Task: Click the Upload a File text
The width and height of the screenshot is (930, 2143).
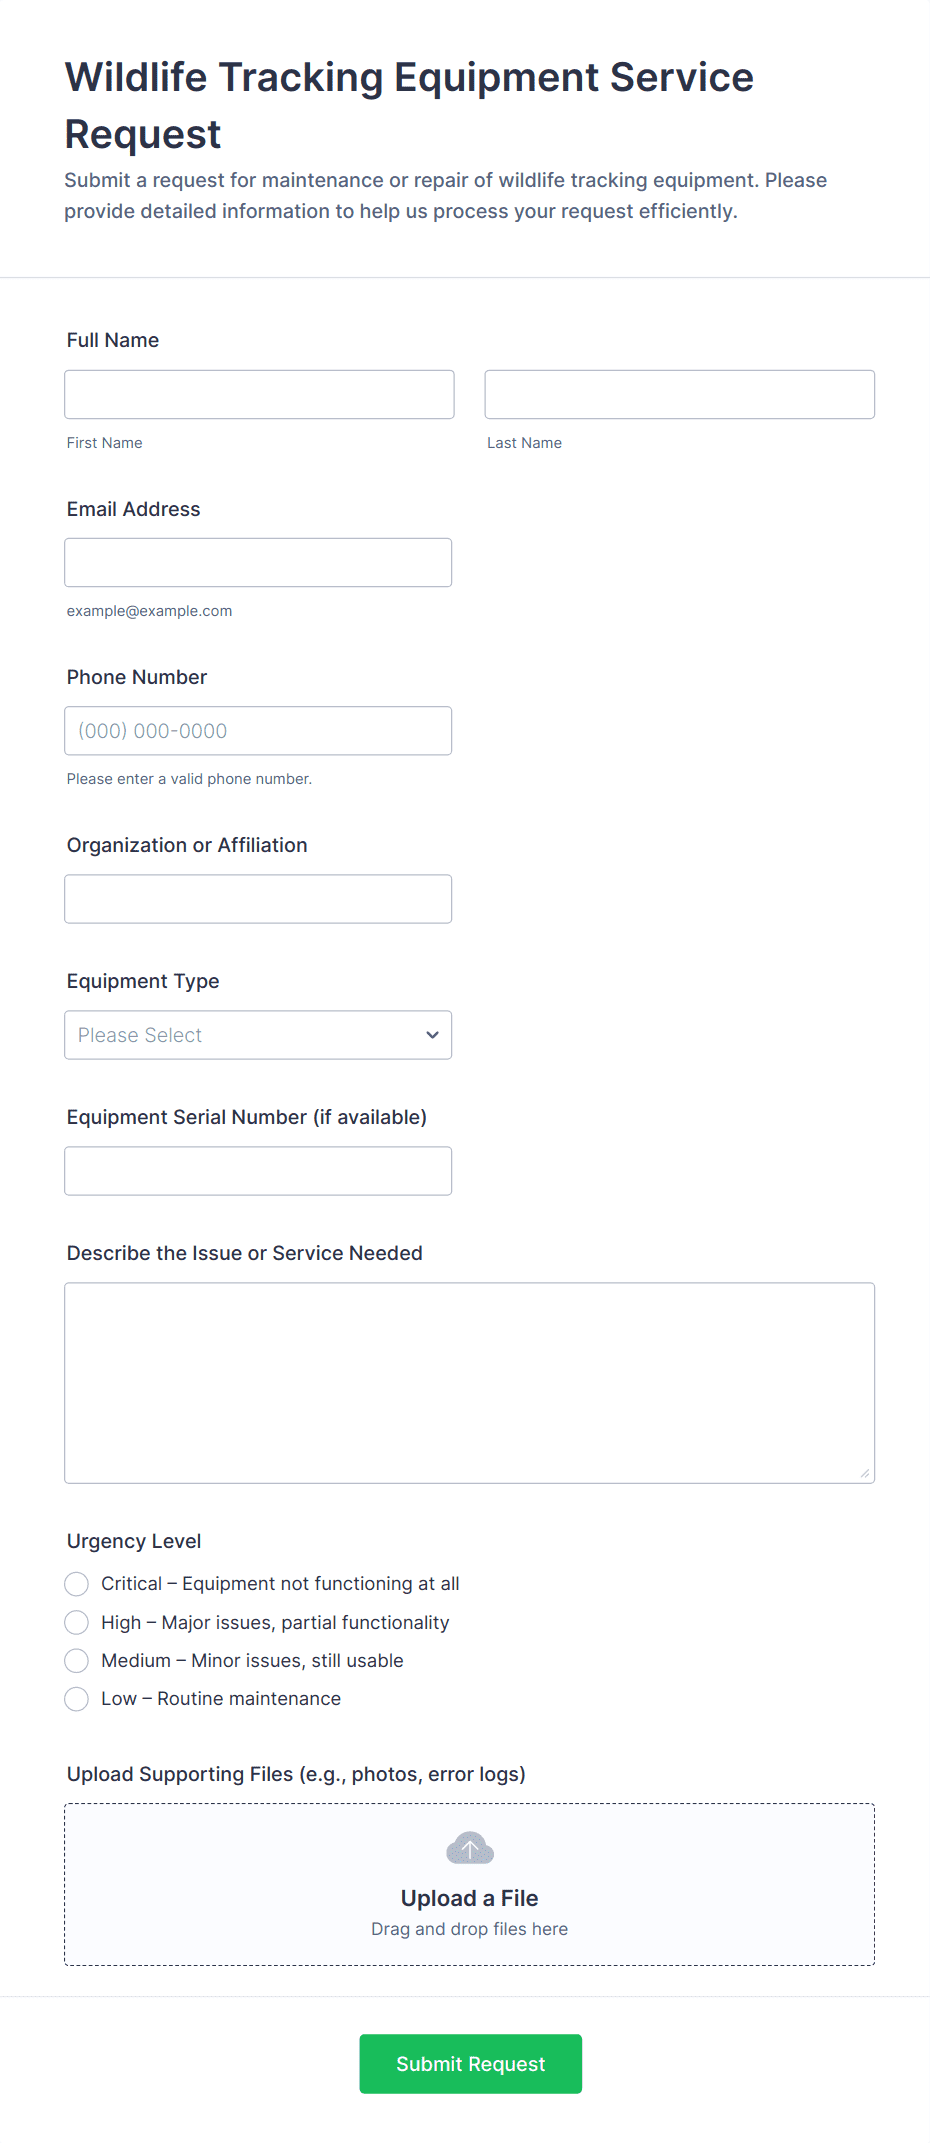Action: (x=469, y=1898)
